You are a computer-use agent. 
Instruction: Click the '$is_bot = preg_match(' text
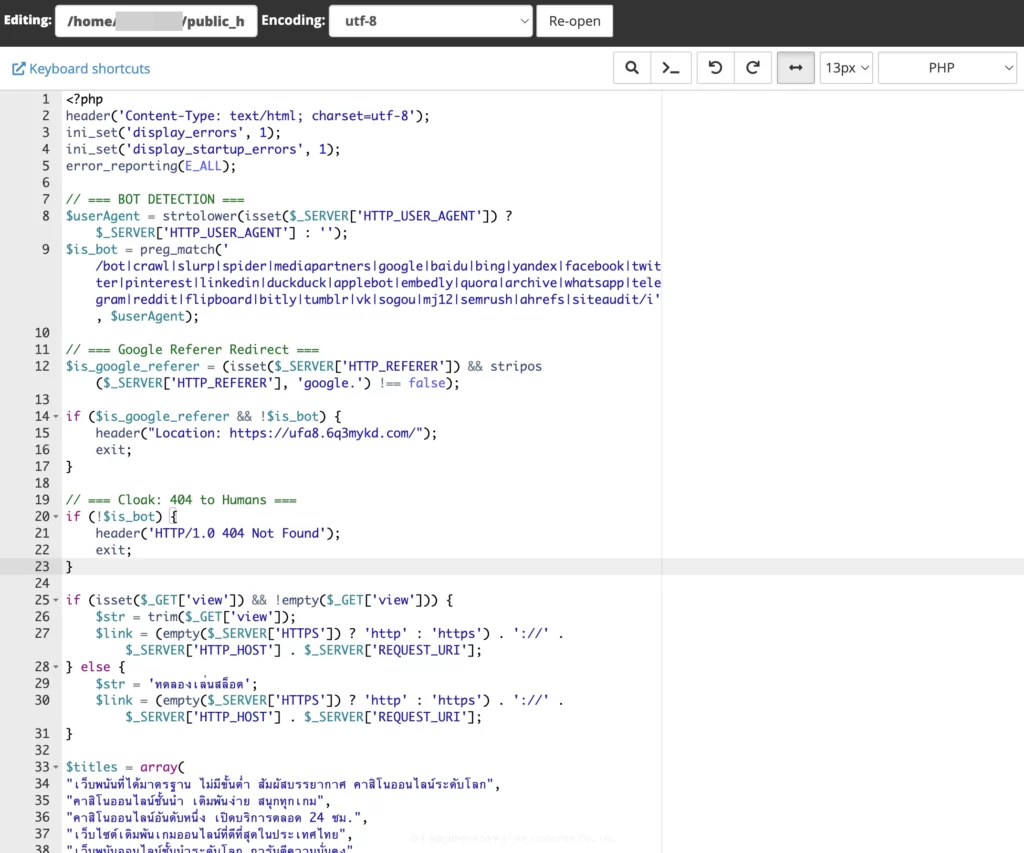coord(147,249)
